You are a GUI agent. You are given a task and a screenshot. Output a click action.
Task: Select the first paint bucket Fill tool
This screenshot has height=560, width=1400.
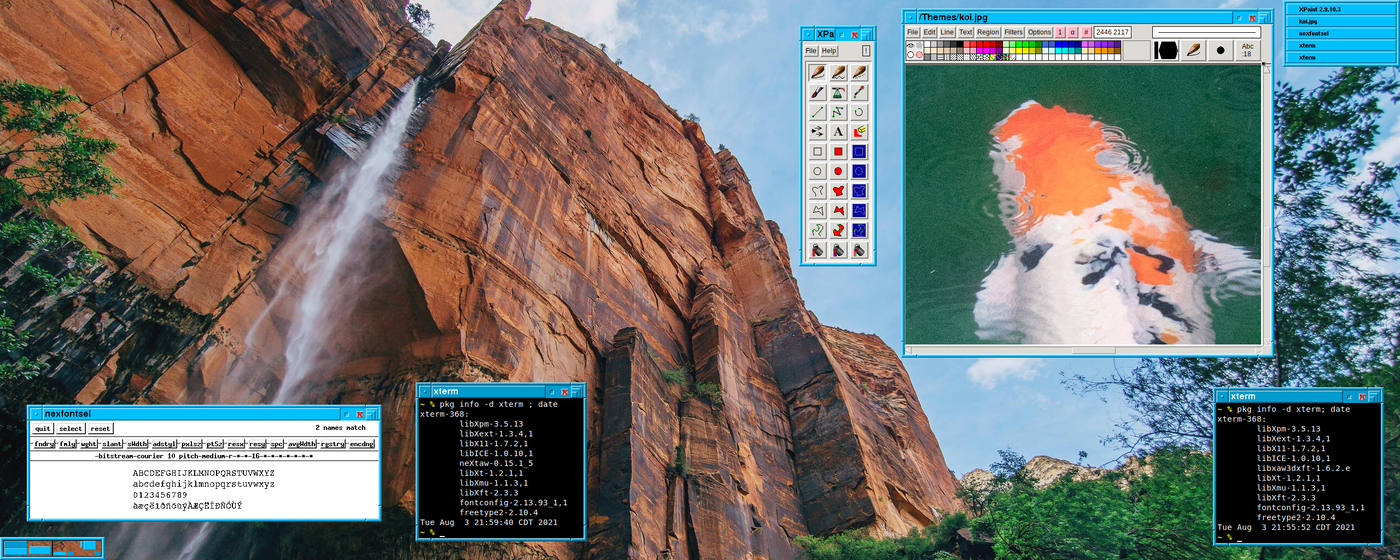pos(817,249)
